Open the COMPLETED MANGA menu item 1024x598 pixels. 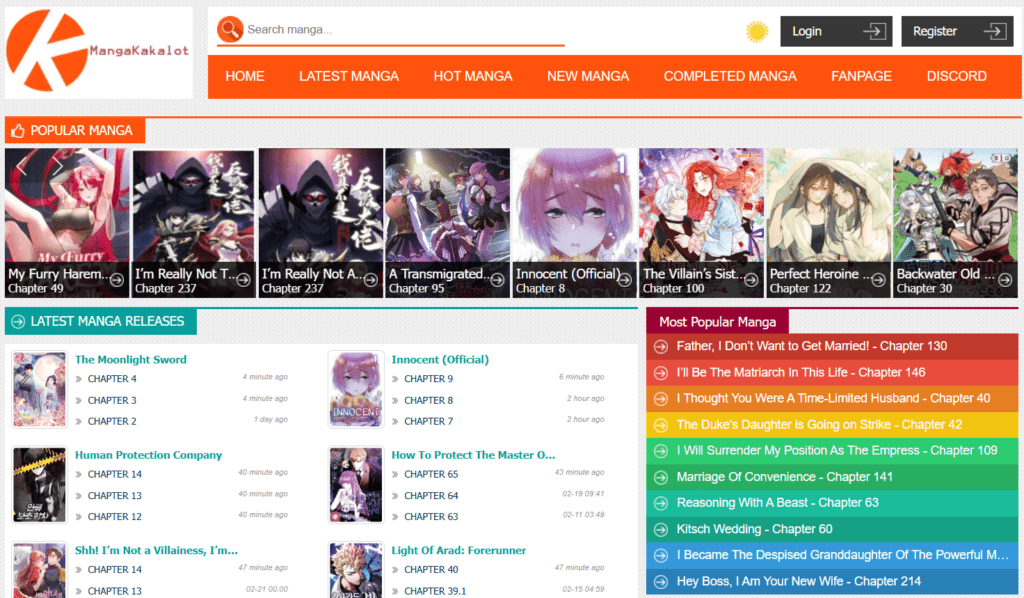pyautogui.click(x=730, y=76)
